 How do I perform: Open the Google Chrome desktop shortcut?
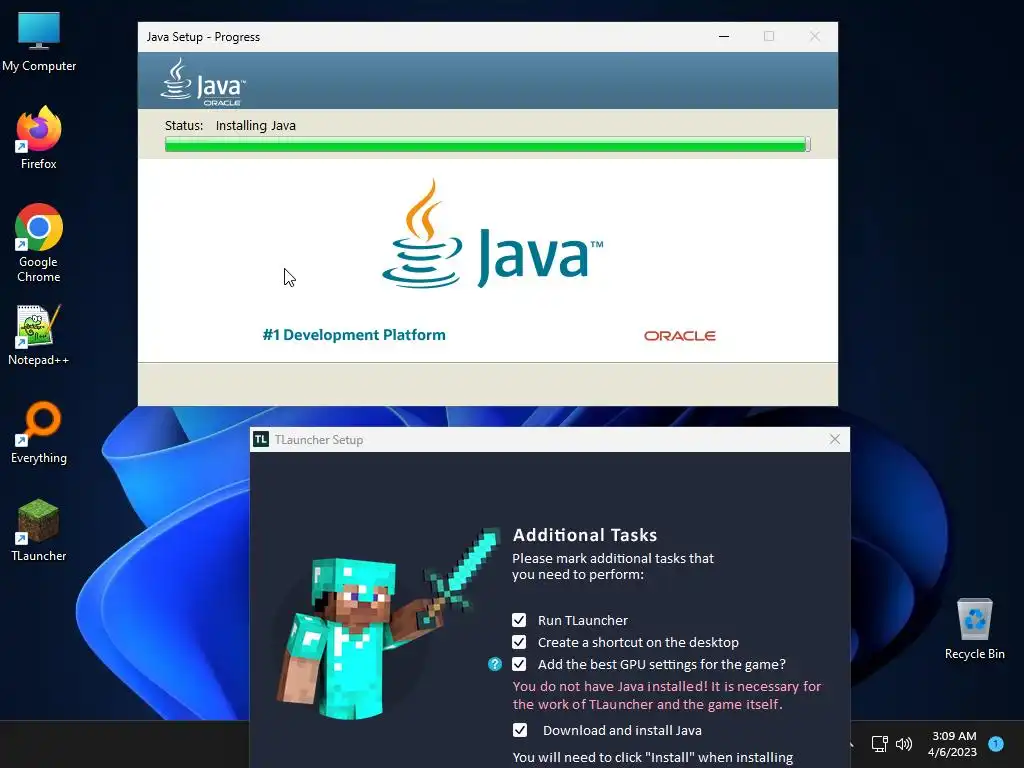coord(39,243)
